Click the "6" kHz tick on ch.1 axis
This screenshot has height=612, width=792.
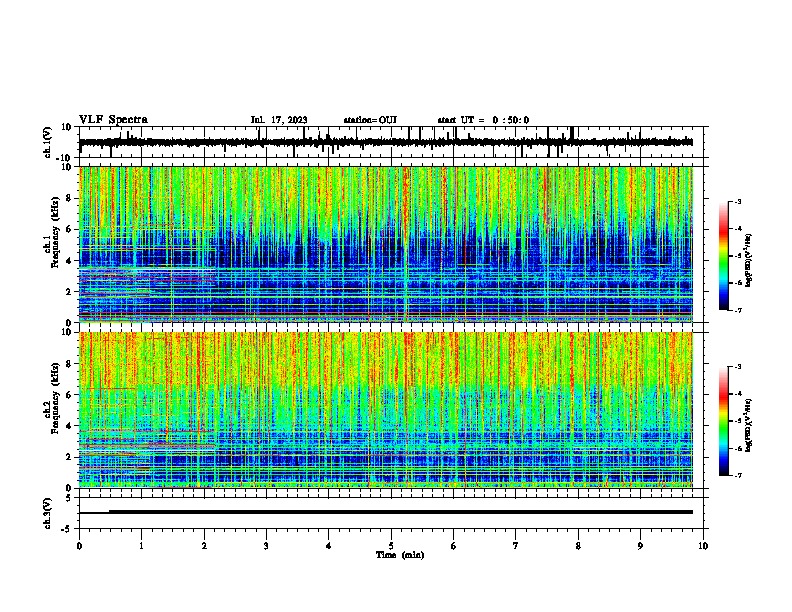(69, 230)
